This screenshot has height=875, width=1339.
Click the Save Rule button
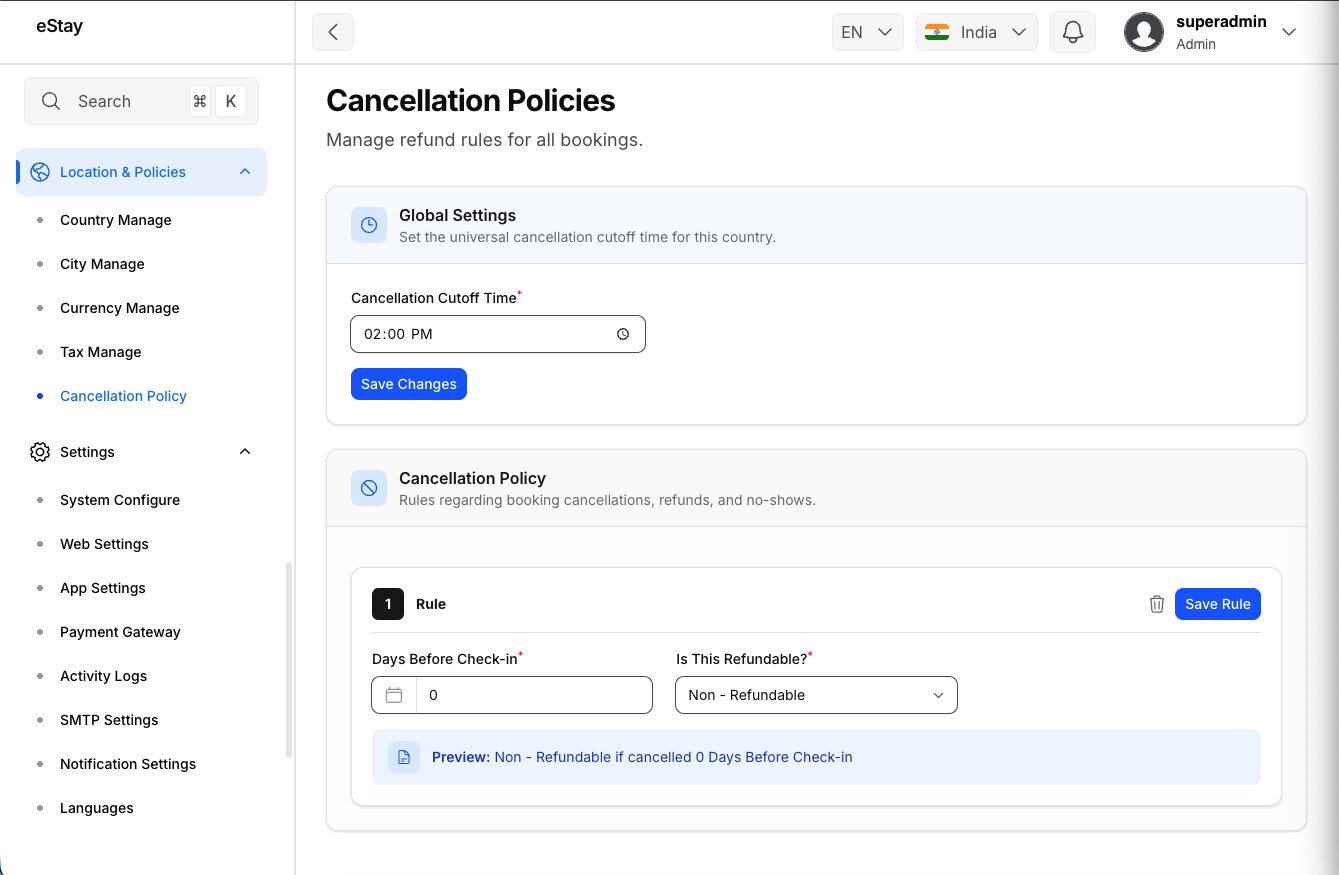click(x=1218, y=604)
